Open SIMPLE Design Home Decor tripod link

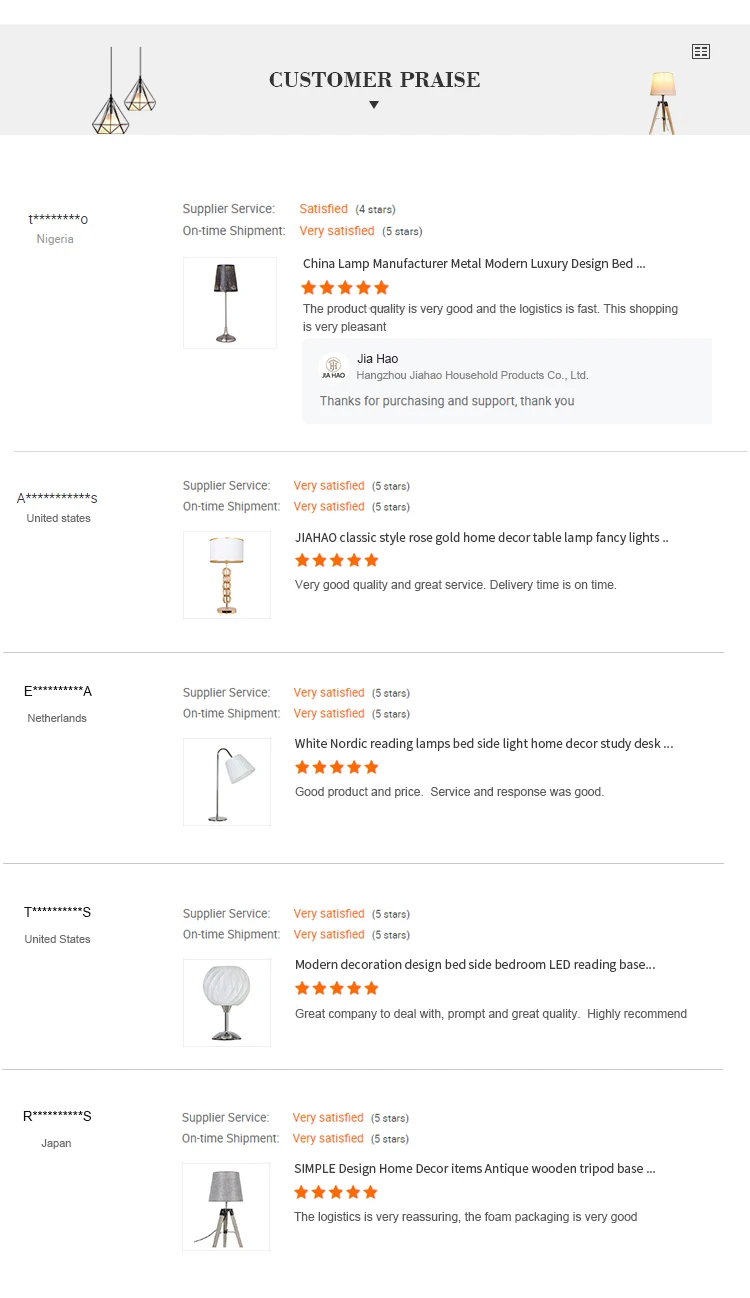coord(474,1169)
